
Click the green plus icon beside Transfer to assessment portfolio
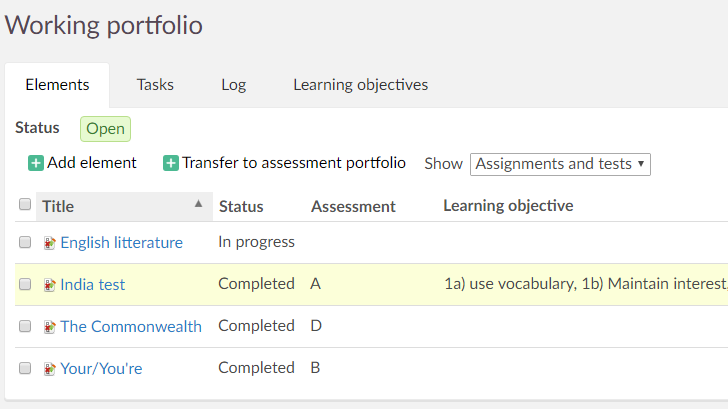(x=171, y=163)
